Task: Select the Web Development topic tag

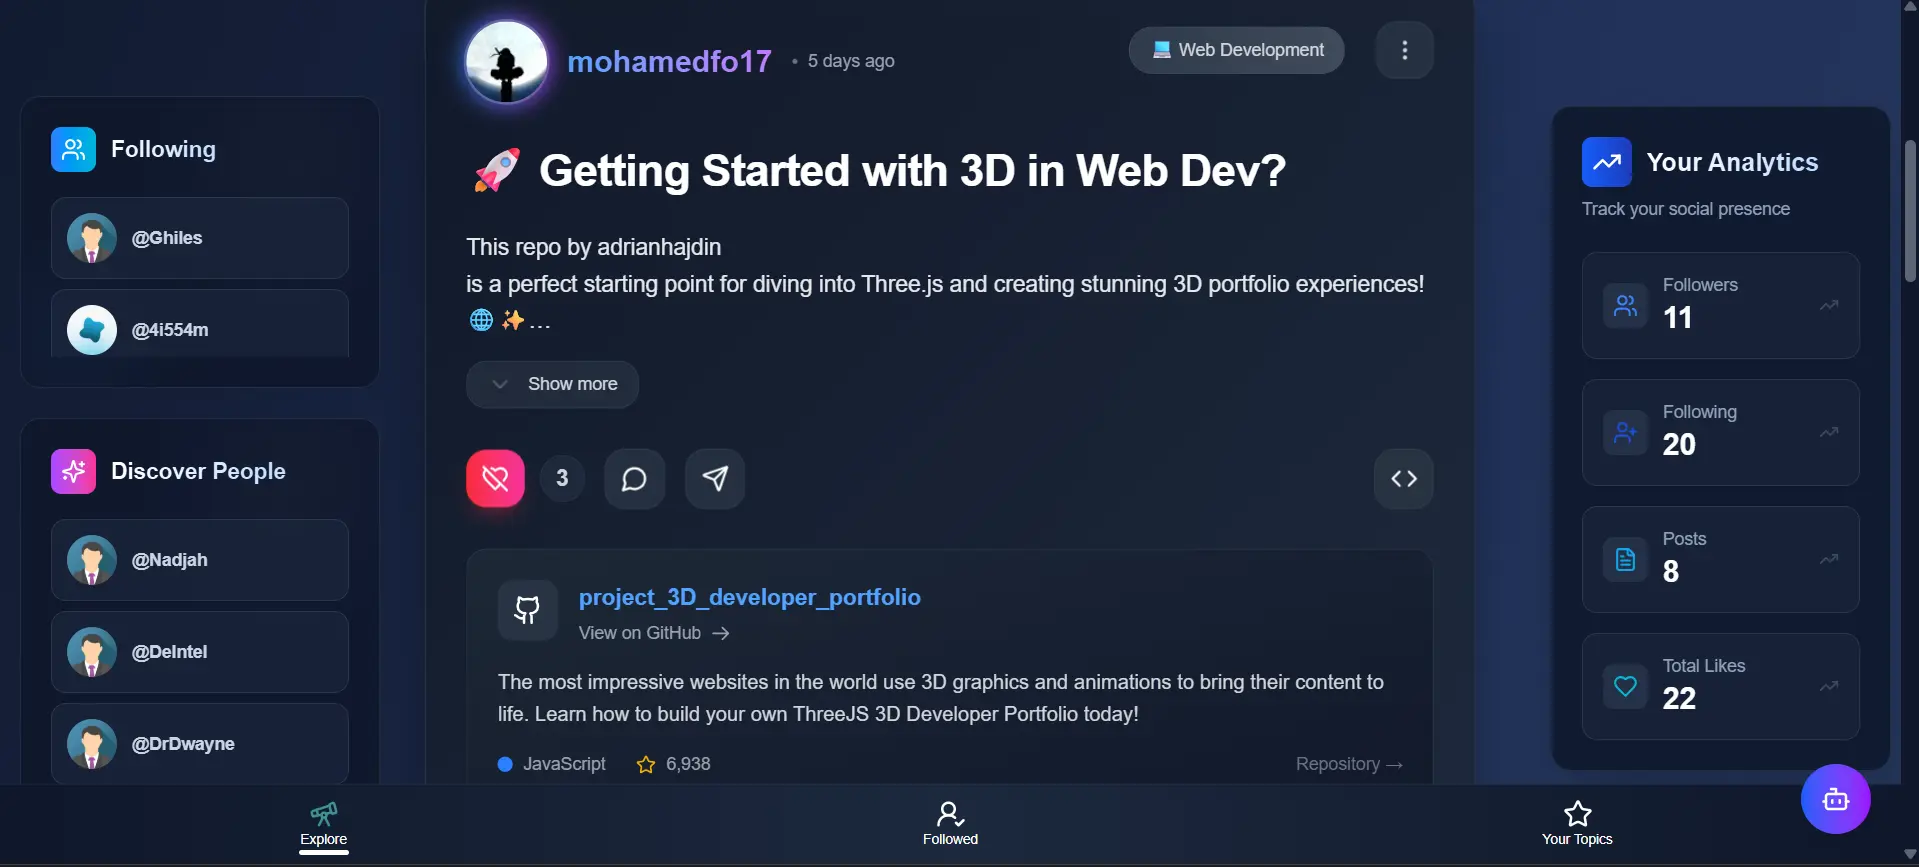Action: coord(1237,50)
